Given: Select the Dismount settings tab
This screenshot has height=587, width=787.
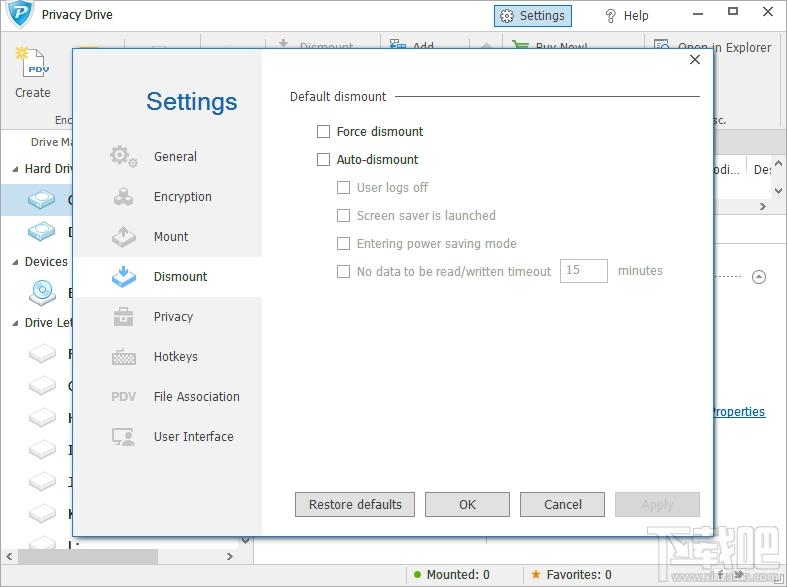Looking at the screenshot, I should [168, 276].
